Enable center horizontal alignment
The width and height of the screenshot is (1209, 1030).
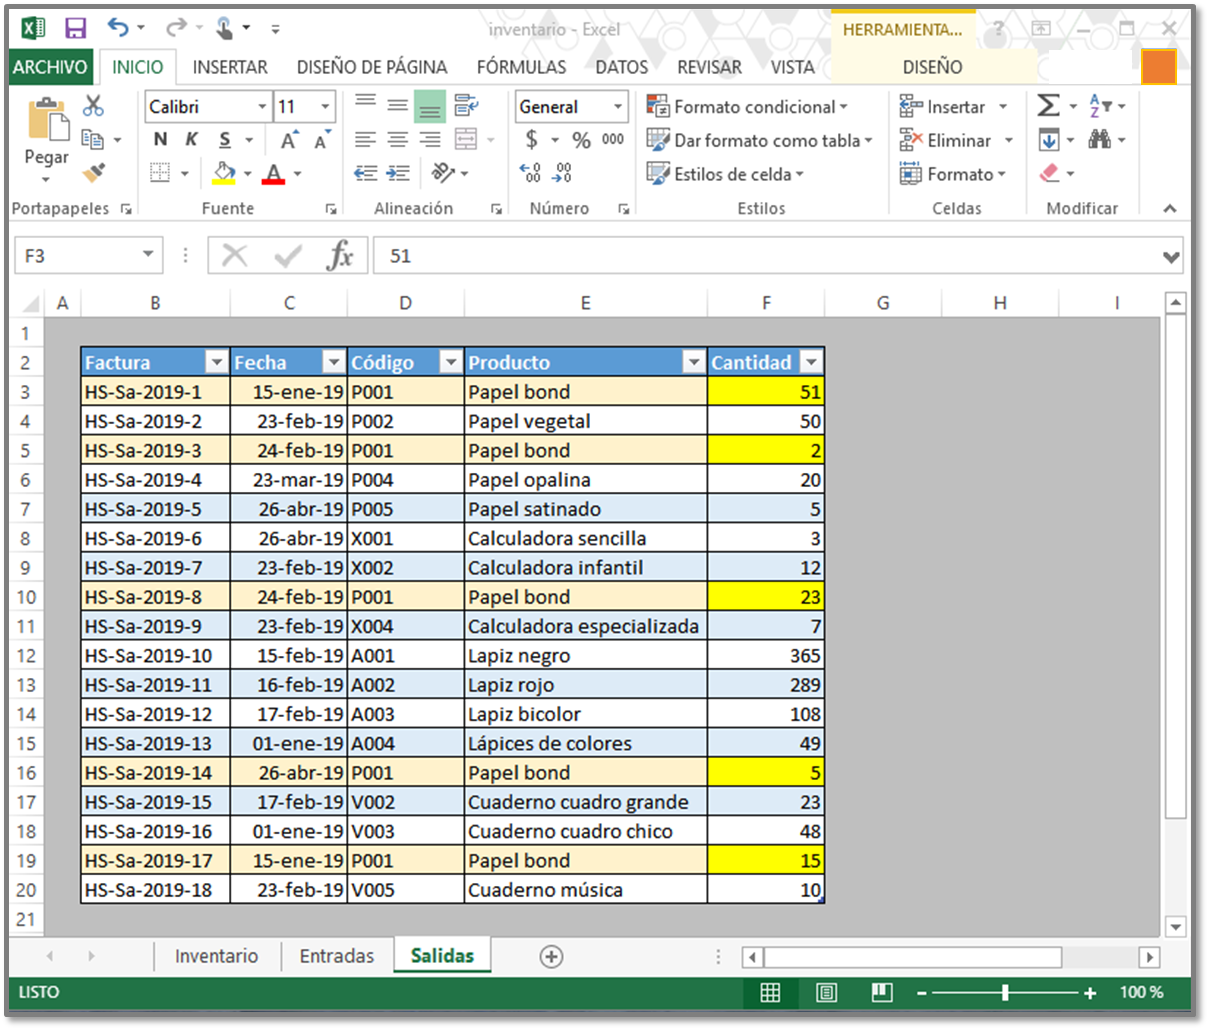click(x=397, y=140)
